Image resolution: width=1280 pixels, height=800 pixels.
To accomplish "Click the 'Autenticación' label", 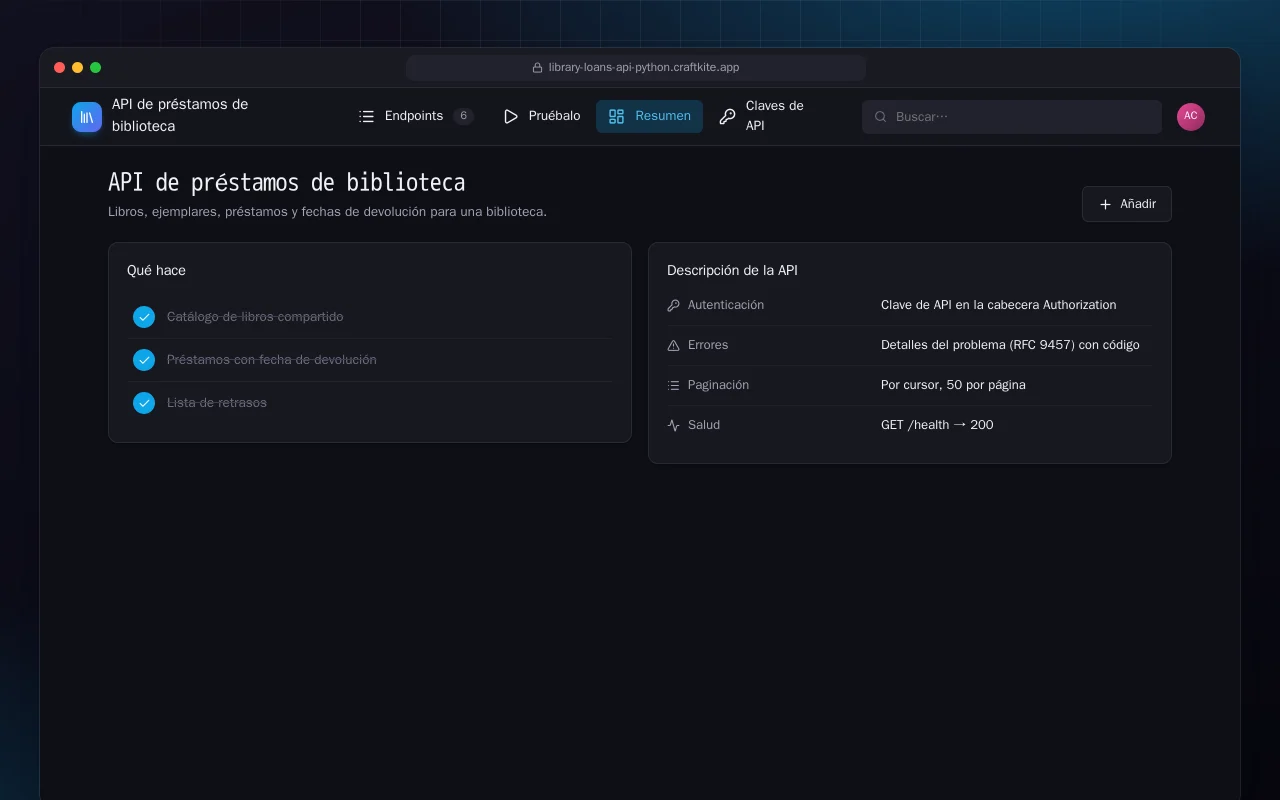I will point(726,305).
